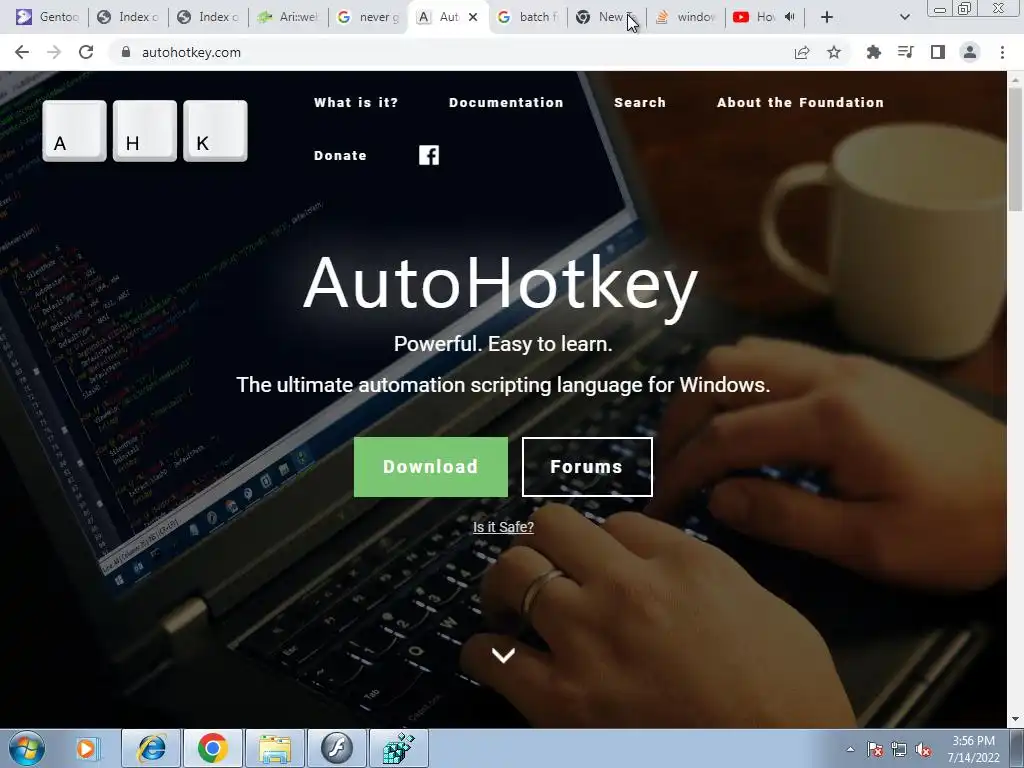View site info via the lock icon

(x=126, y=52)
